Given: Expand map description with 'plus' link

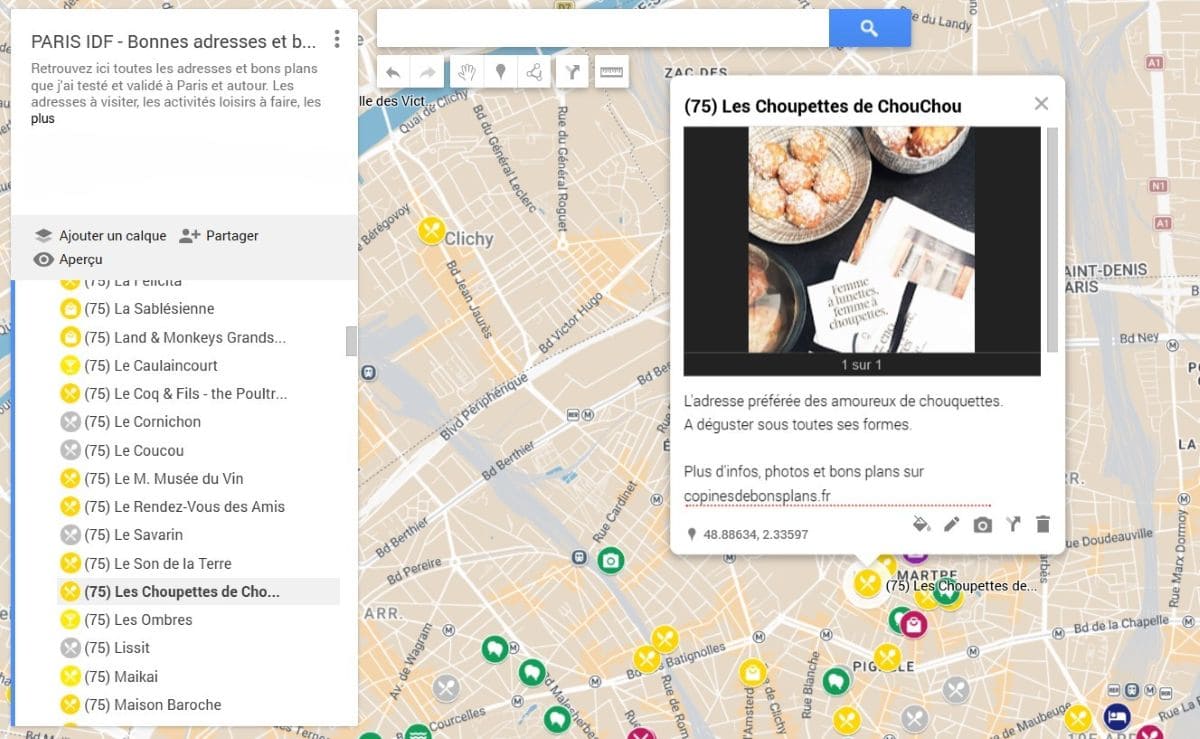Looking at the screenshot, I should (43, 118).
